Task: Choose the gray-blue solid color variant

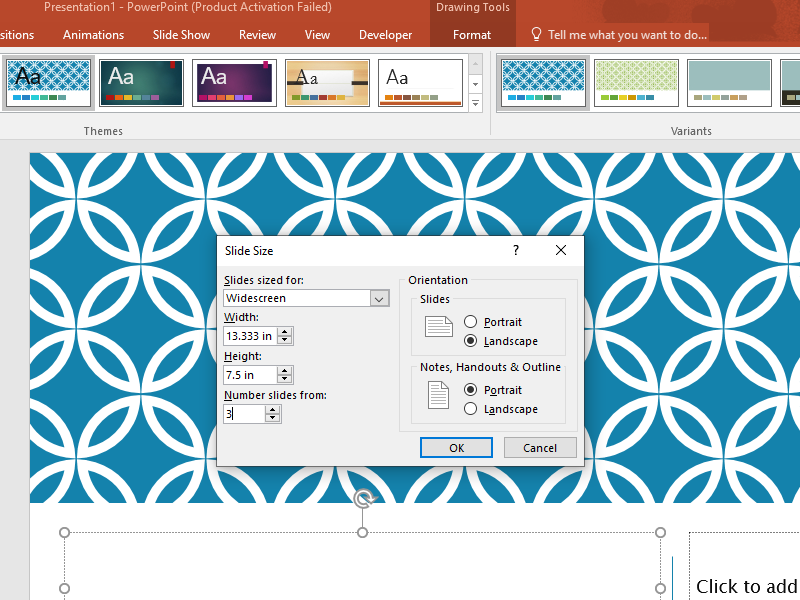Action: tap(729, 82)
